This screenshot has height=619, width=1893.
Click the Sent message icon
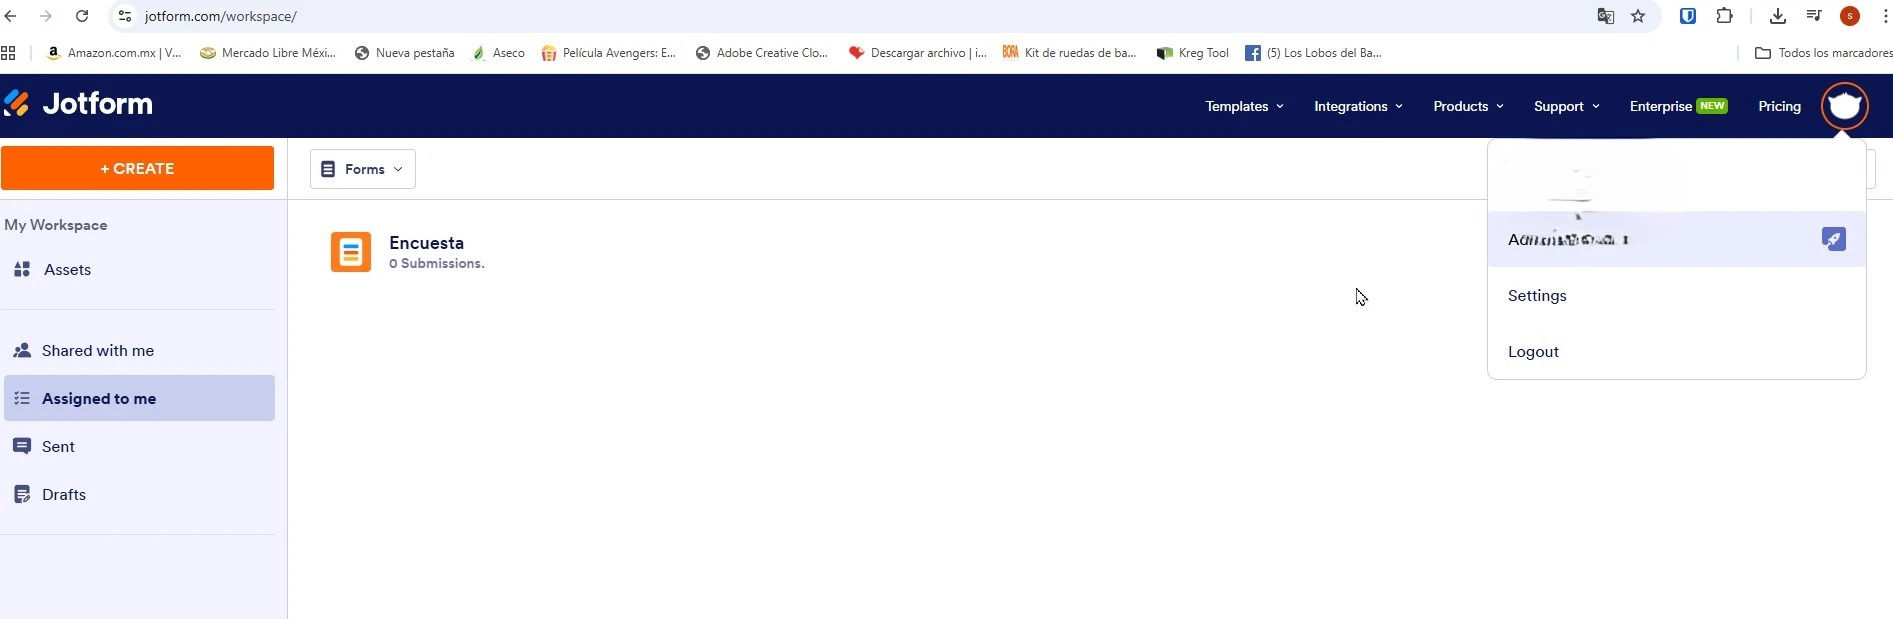22,446
